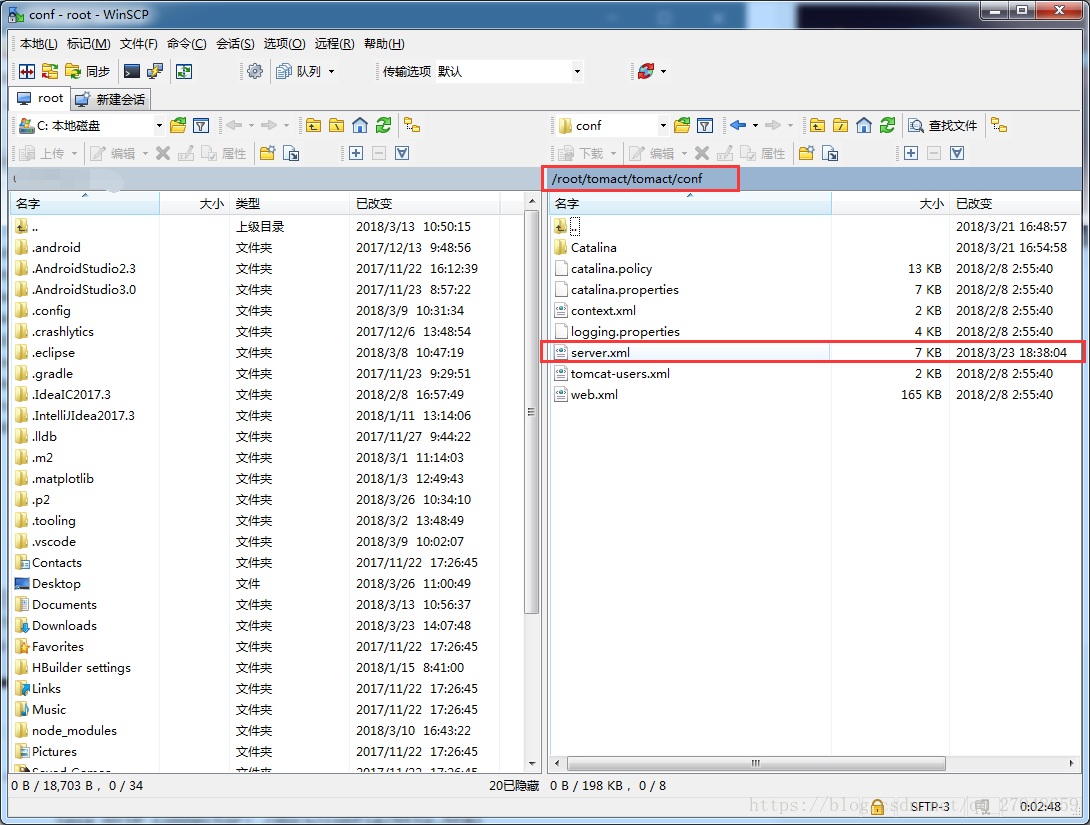Select server.xml in remote panel
This screenshot has width=1090, height=825.
(x=813, y=352)
